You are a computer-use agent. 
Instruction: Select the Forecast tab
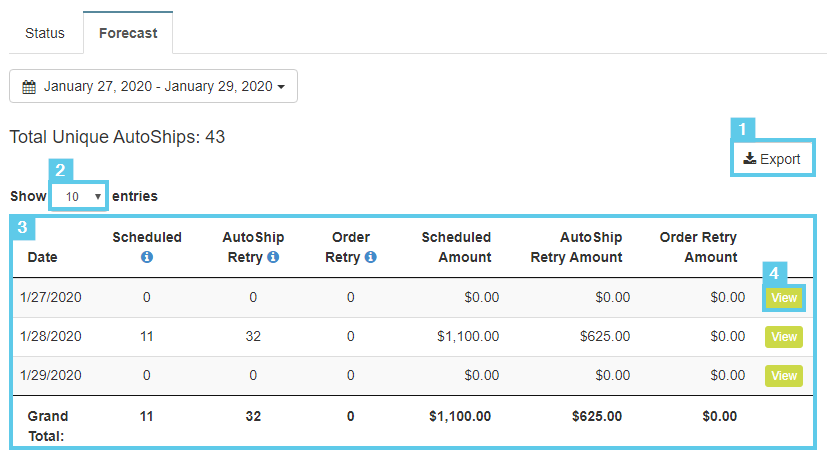tap(128, 33)
